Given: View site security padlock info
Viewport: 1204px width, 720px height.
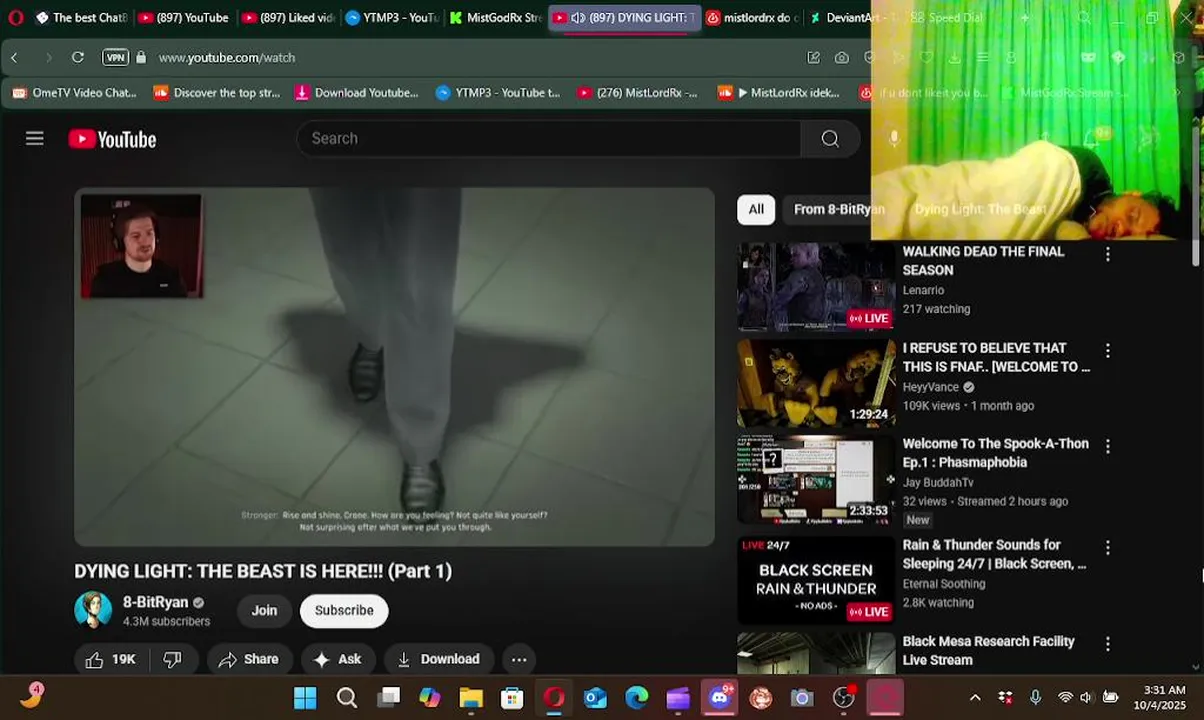Looking at the screenshot, I should pyautogui.click(x=141, y=58).
